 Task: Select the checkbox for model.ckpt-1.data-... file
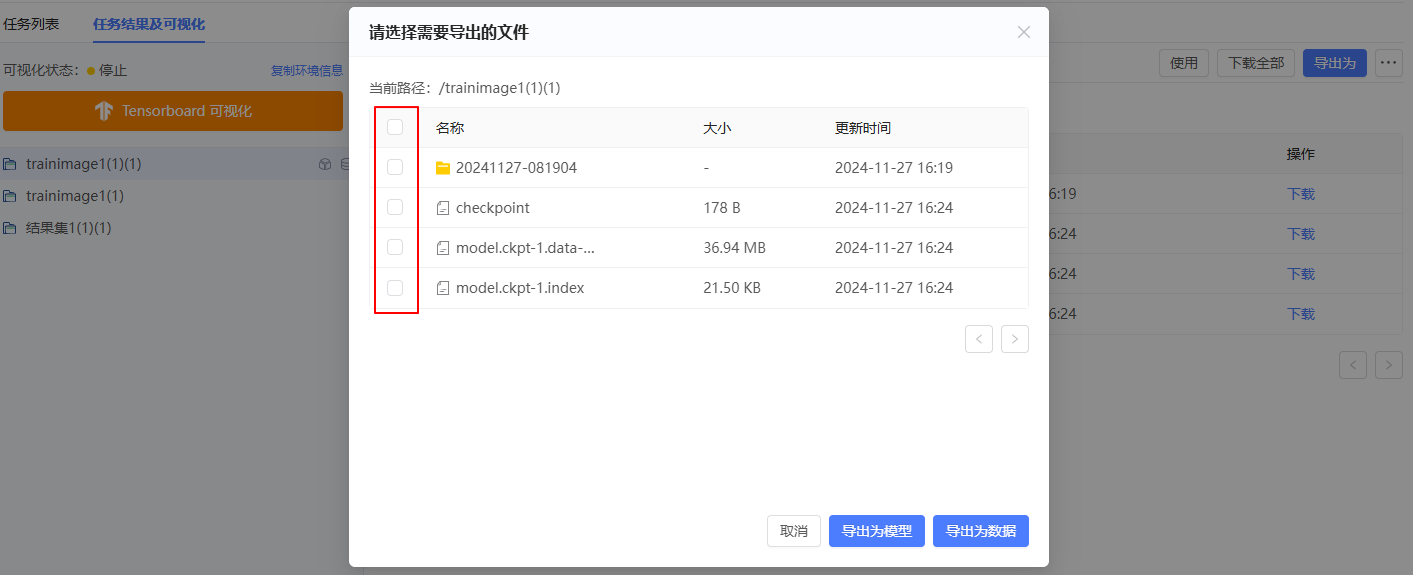395,247
